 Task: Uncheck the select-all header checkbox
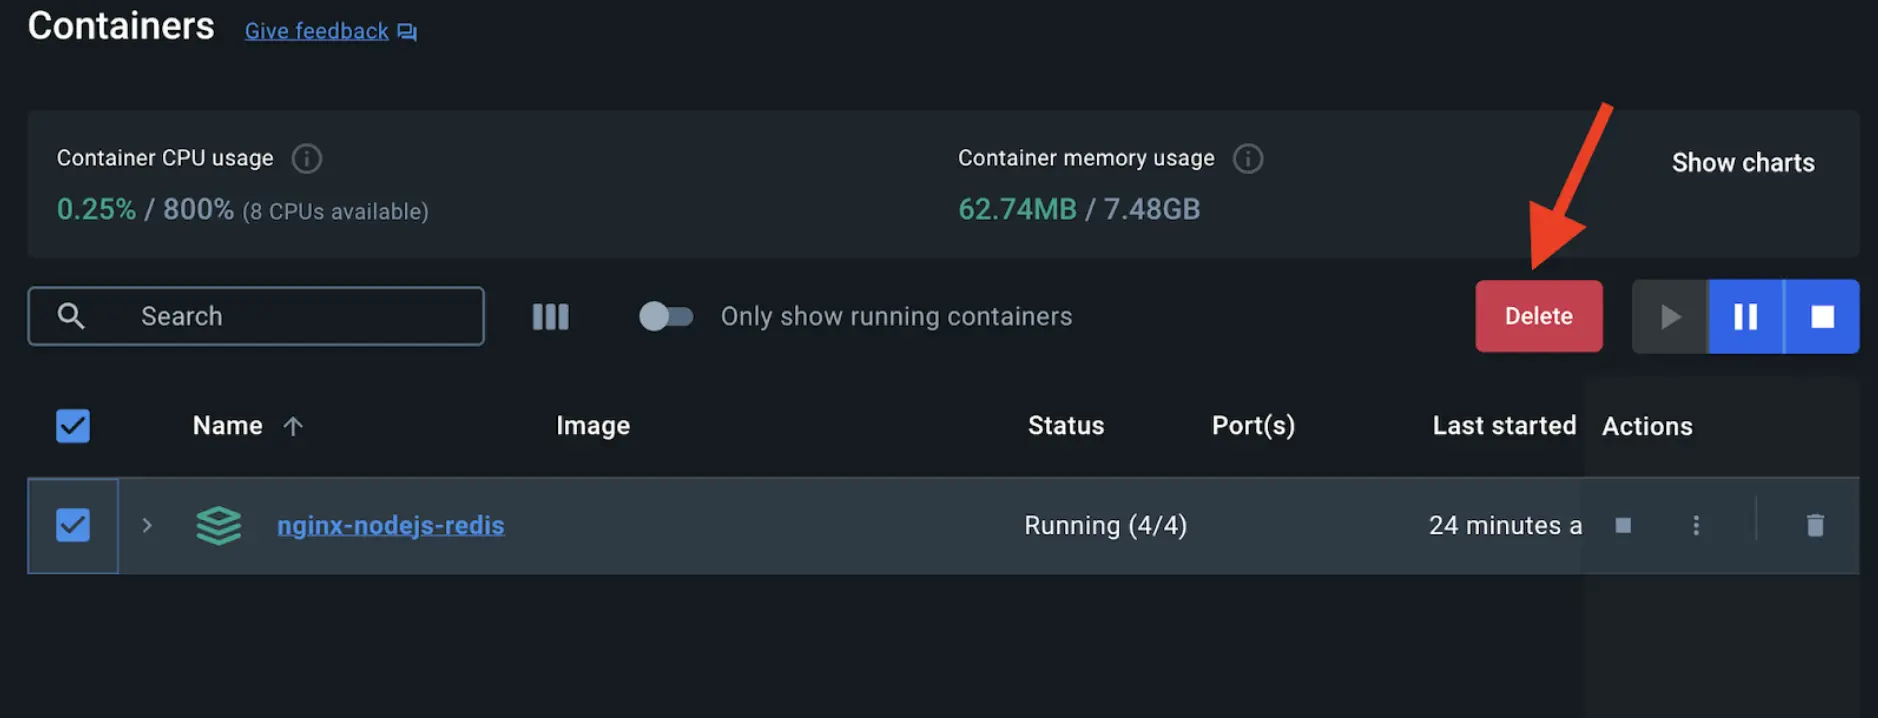(73, 426)
